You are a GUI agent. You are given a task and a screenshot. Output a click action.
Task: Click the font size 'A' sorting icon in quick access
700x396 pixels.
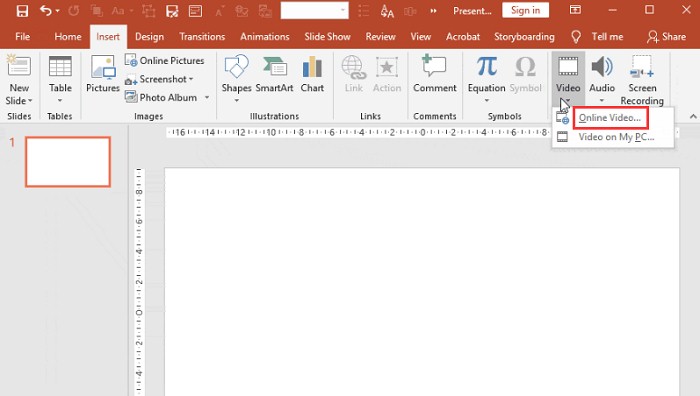(387, 11)
